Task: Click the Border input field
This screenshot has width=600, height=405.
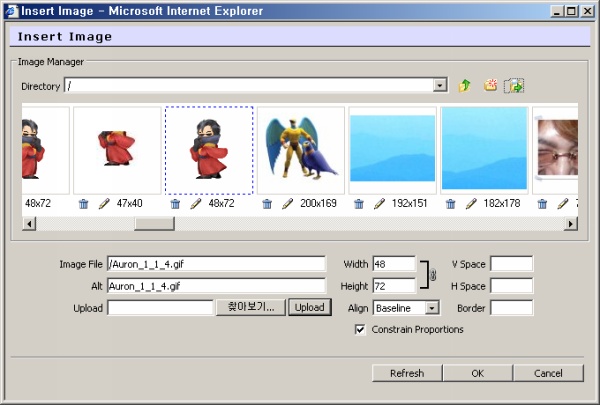Action: point(512,308)
